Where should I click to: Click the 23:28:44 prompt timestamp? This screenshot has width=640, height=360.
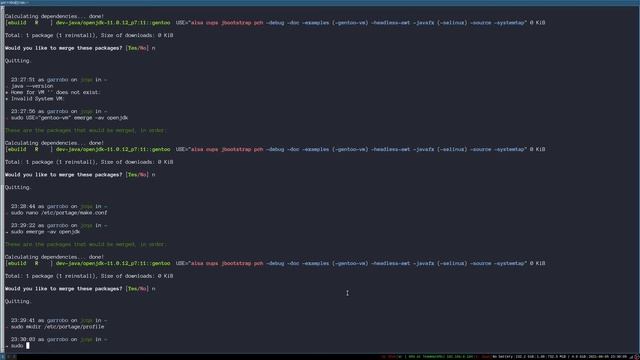pos(23,206)
